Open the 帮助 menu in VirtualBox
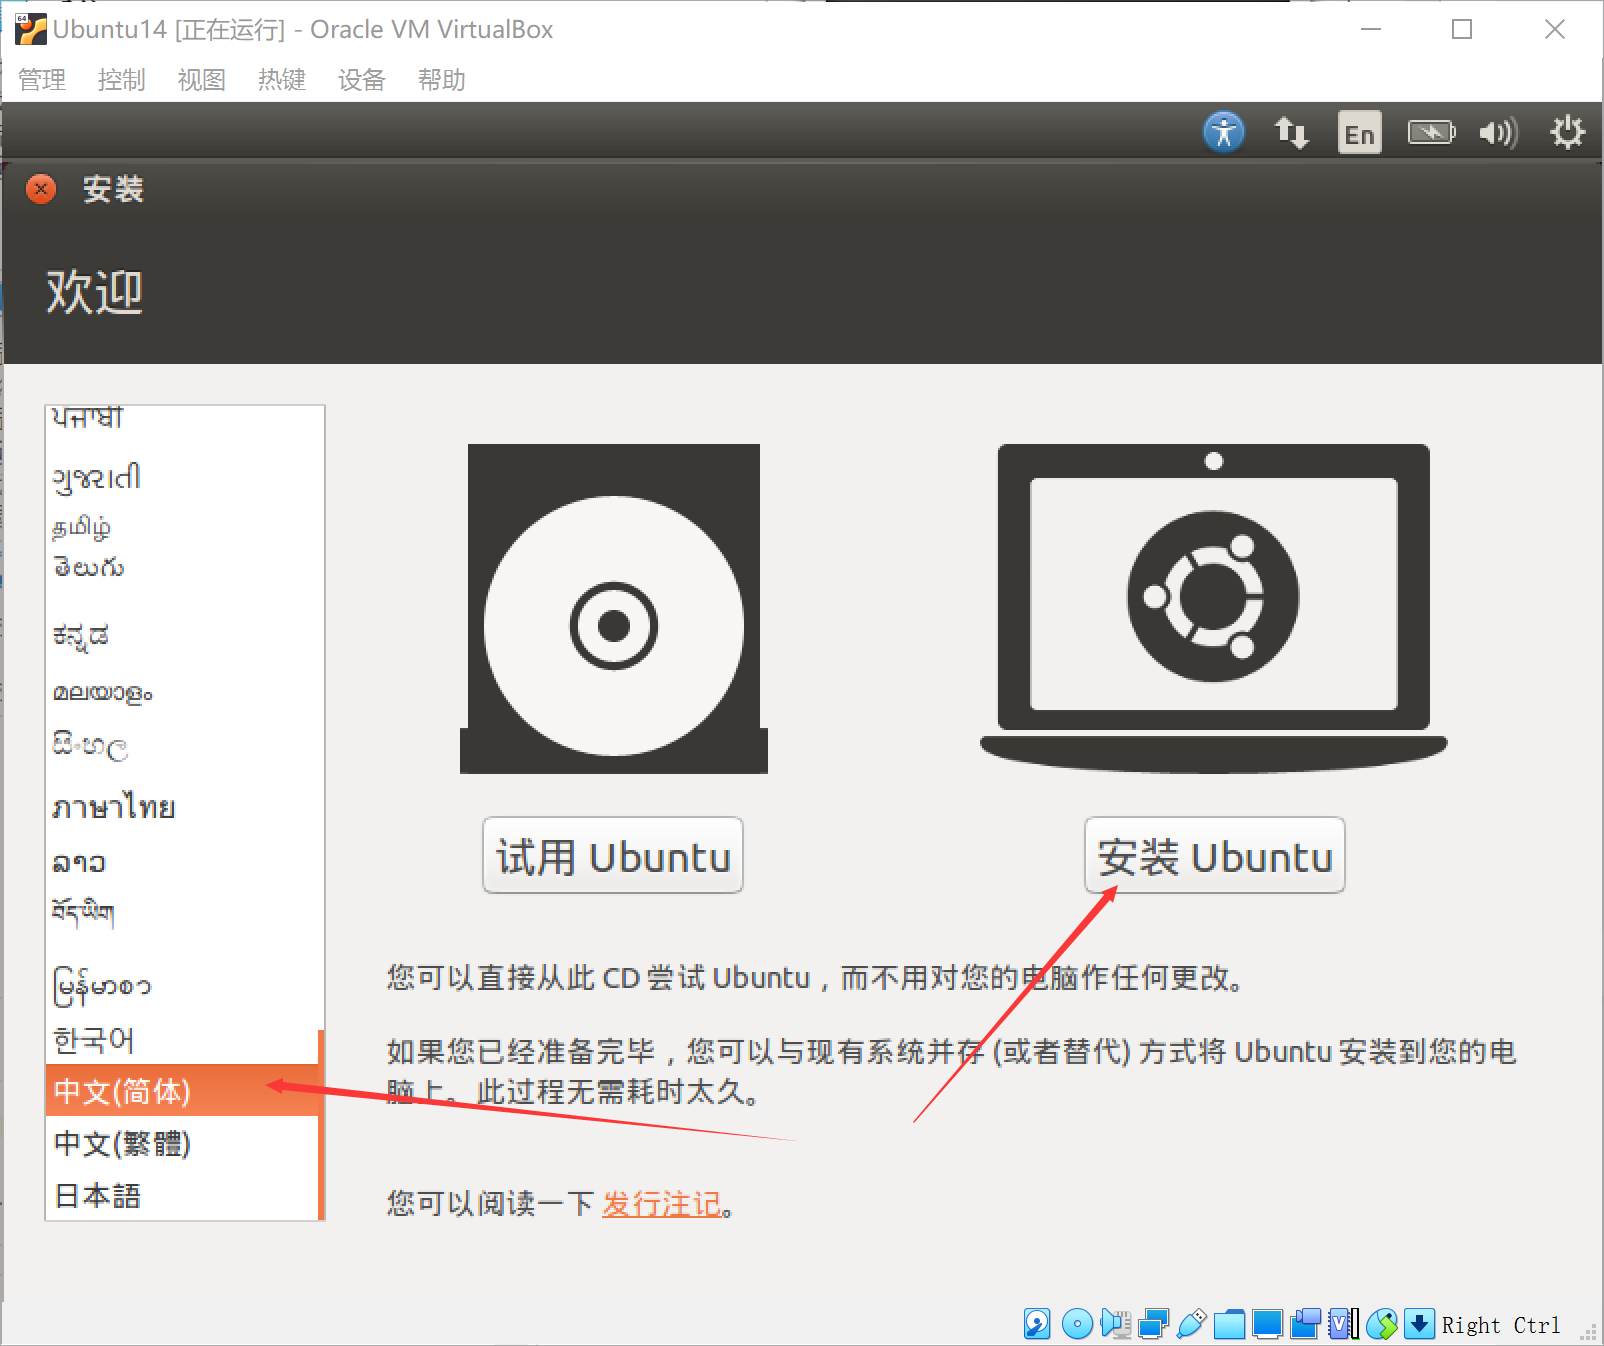1604x1346 pixels. [442, 80]
